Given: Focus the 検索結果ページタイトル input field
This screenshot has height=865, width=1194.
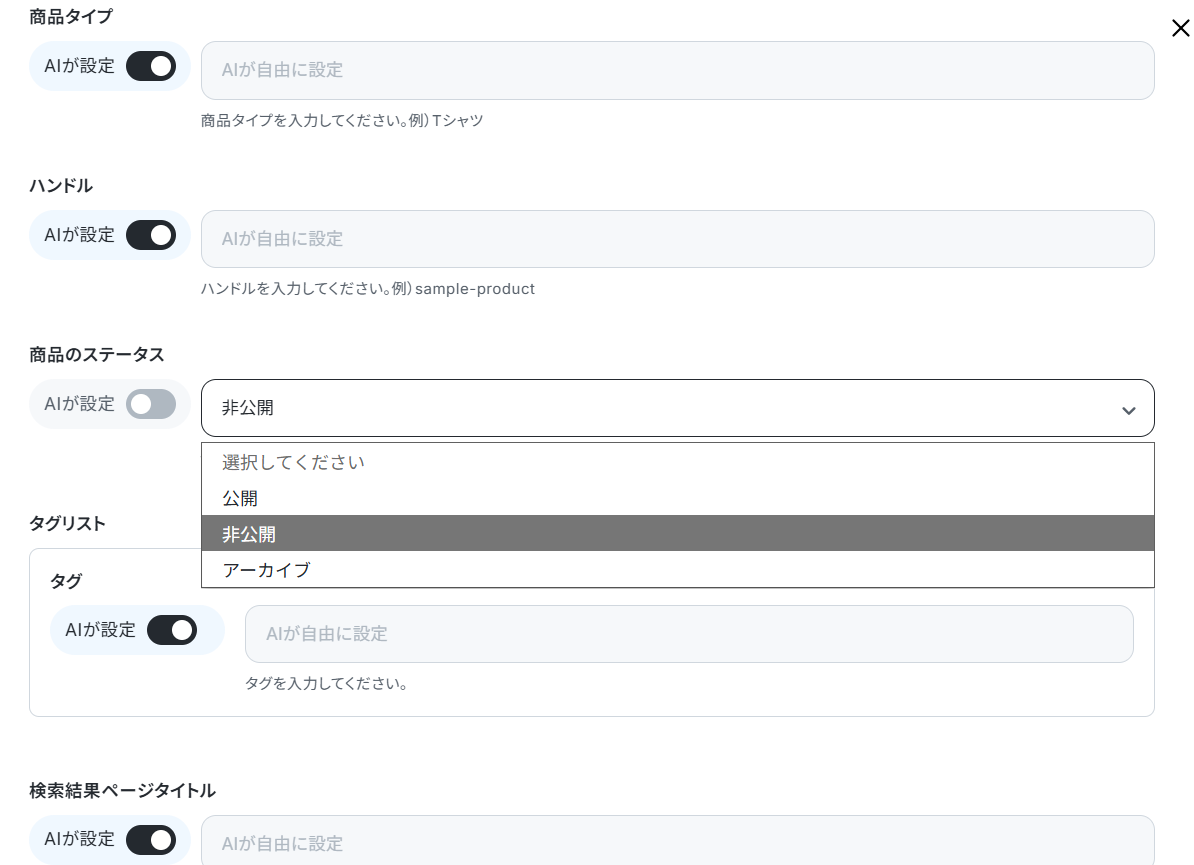Looking at the screenshot, I should pos(677,843).
